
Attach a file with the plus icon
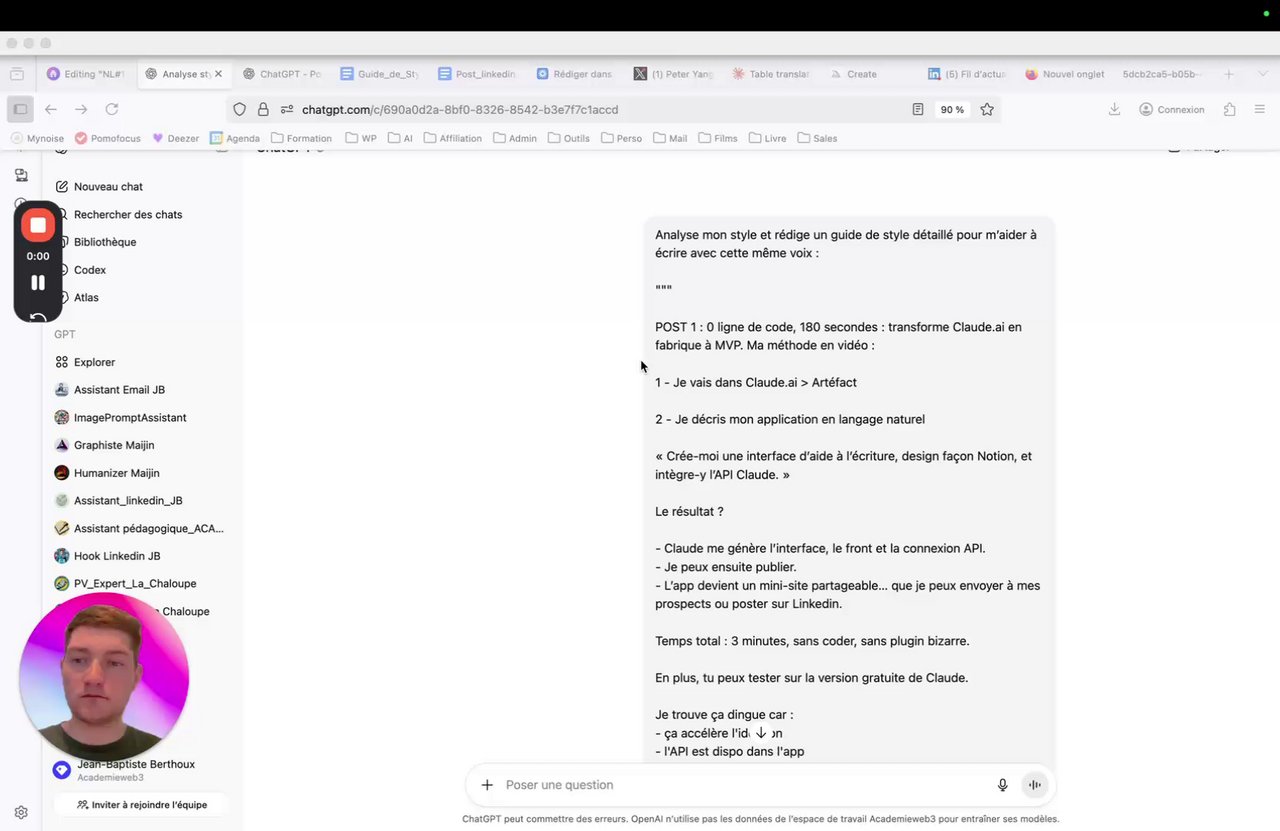point(487,785)
